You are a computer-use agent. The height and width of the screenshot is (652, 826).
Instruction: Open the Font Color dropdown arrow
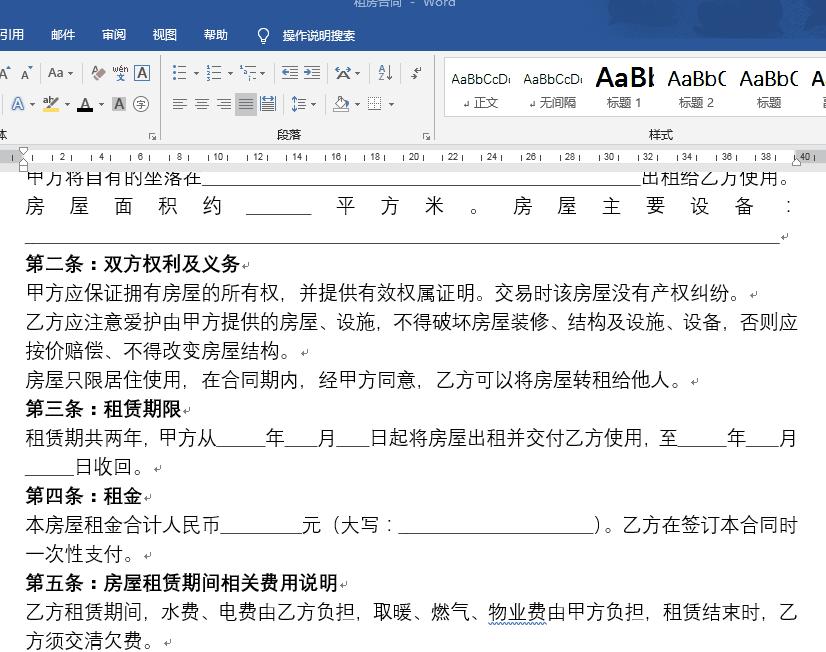pyautogui.click(x=101, y=103)
